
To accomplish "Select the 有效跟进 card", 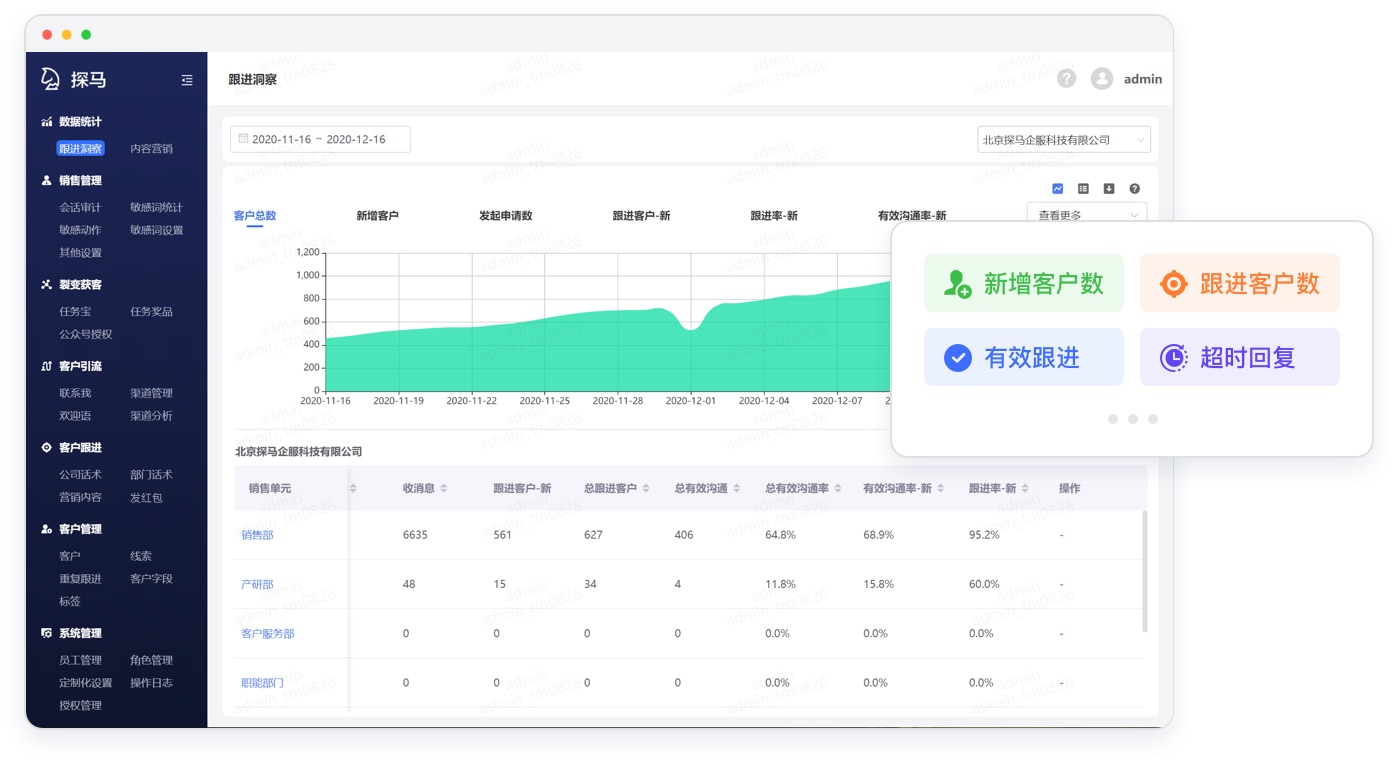I will [1024, 357].
